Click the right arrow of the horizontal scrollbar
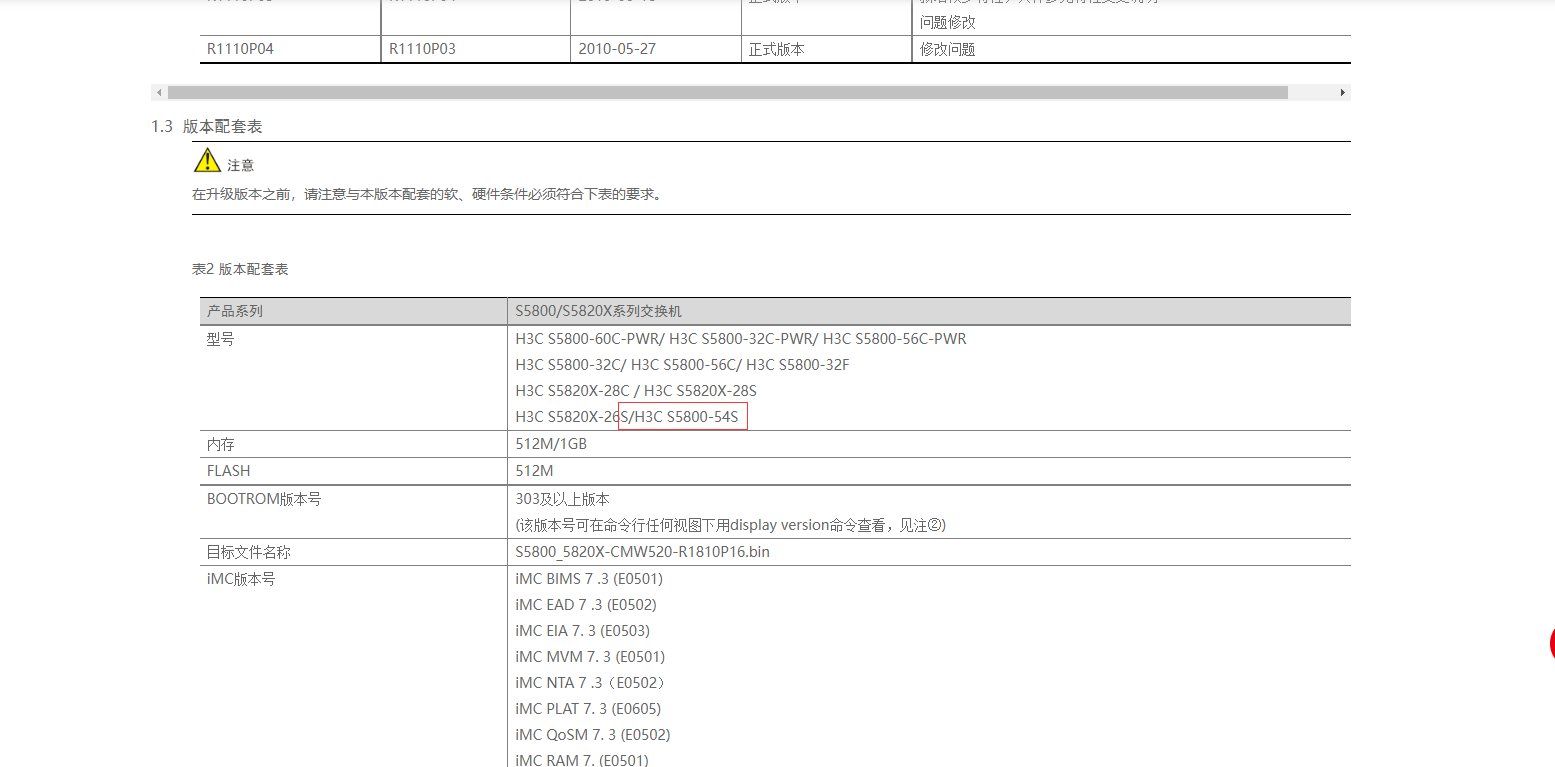 pos(1343,93)
